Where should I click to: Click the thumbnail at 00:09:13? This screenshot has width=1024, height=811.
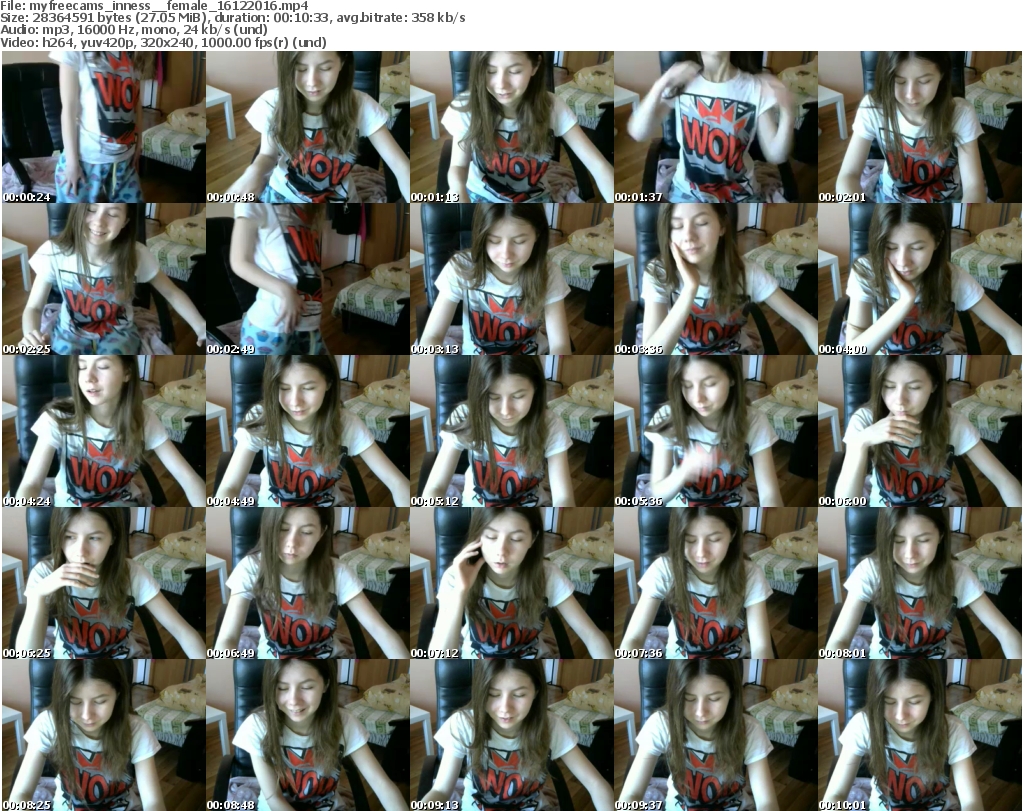click(511, 735)
